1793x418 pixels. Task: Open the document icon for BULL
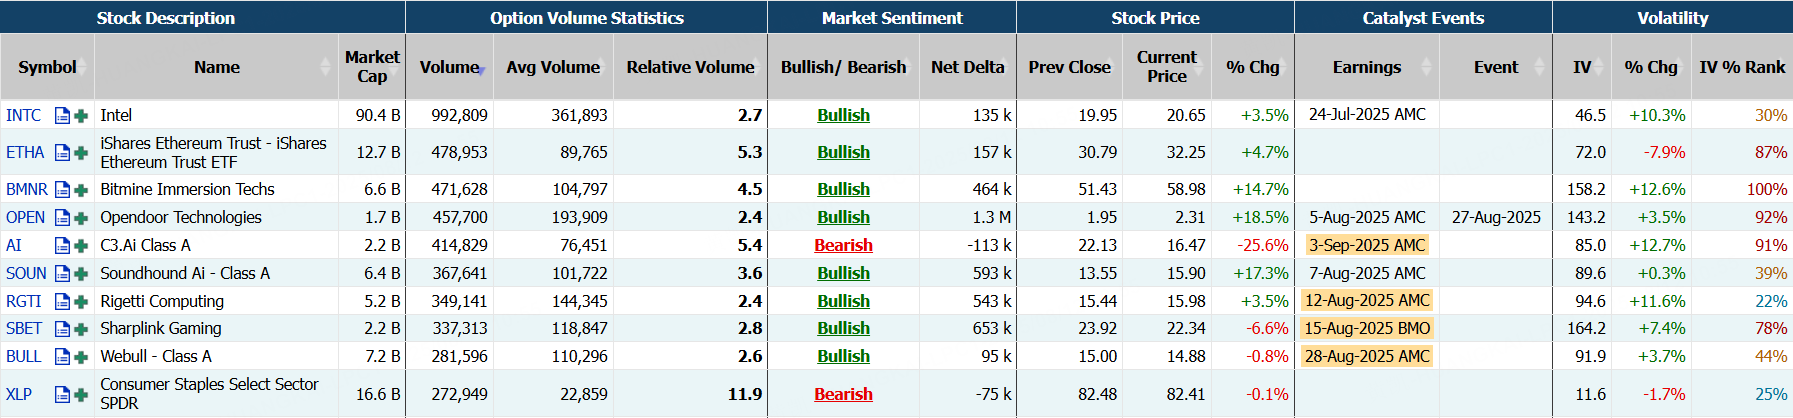pyautogui.click(x=62, y=357)
